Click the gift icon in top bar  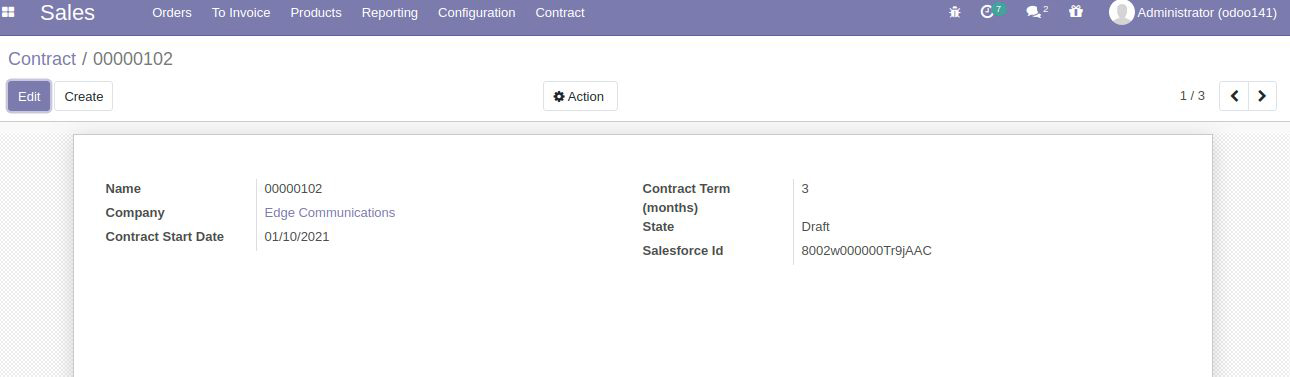click(1076, 12)
